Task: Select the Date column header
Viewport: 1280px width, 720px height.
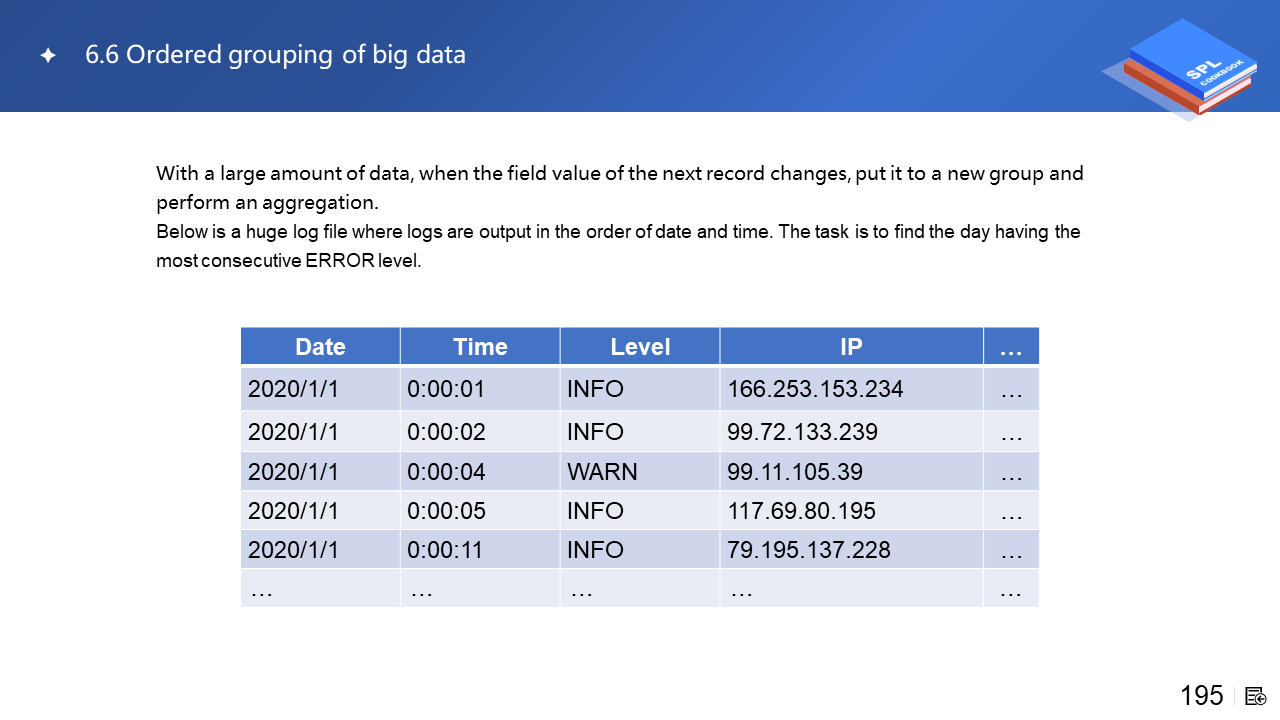Action: [x=320, y=347]
